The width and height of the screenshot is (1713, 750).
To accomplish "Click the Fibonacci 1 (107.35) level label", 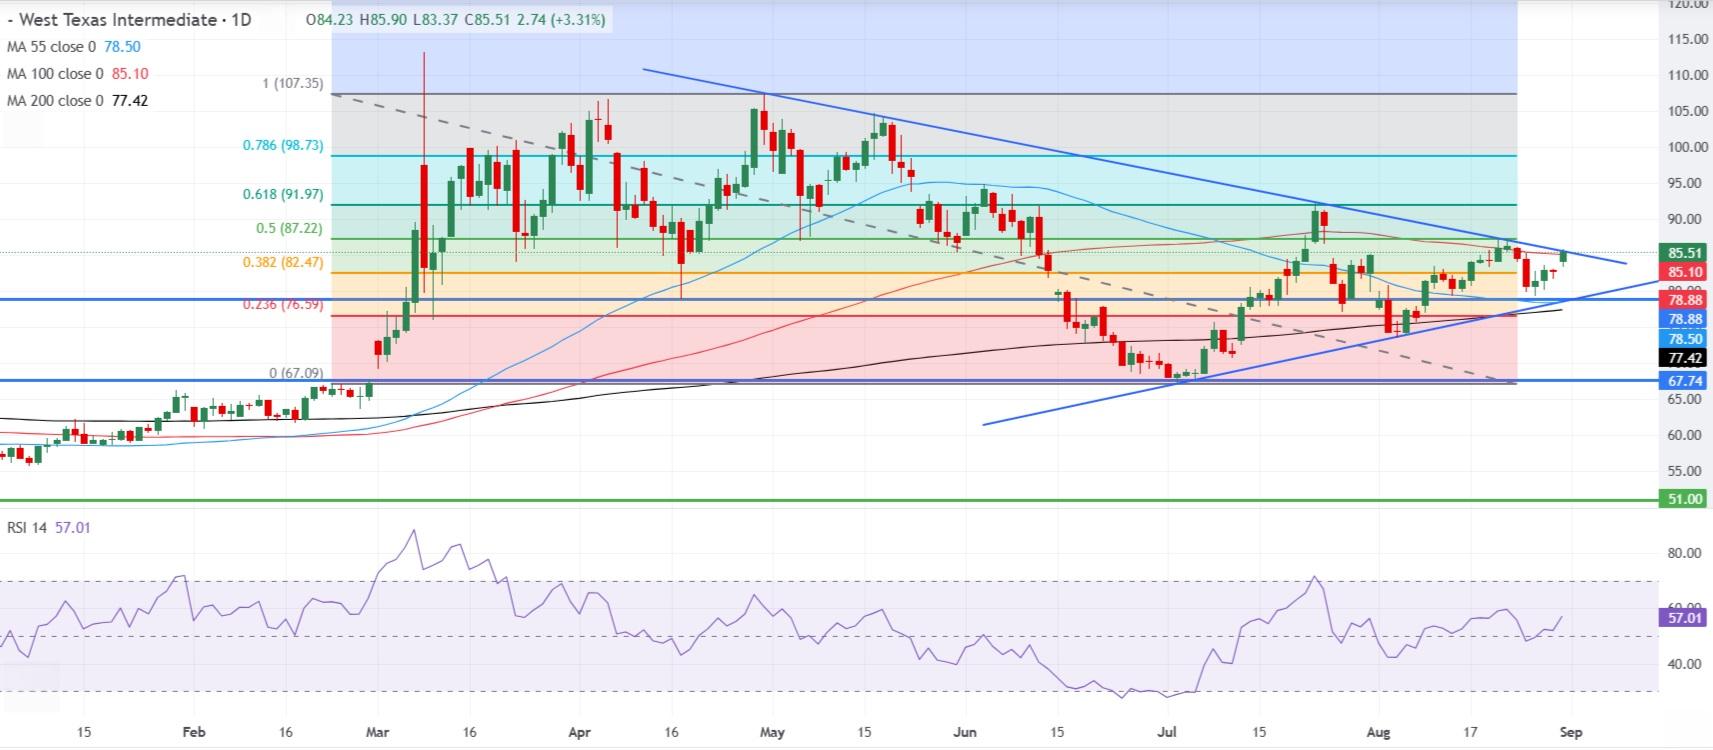I will pyautogui.click(x=292, y=84).
